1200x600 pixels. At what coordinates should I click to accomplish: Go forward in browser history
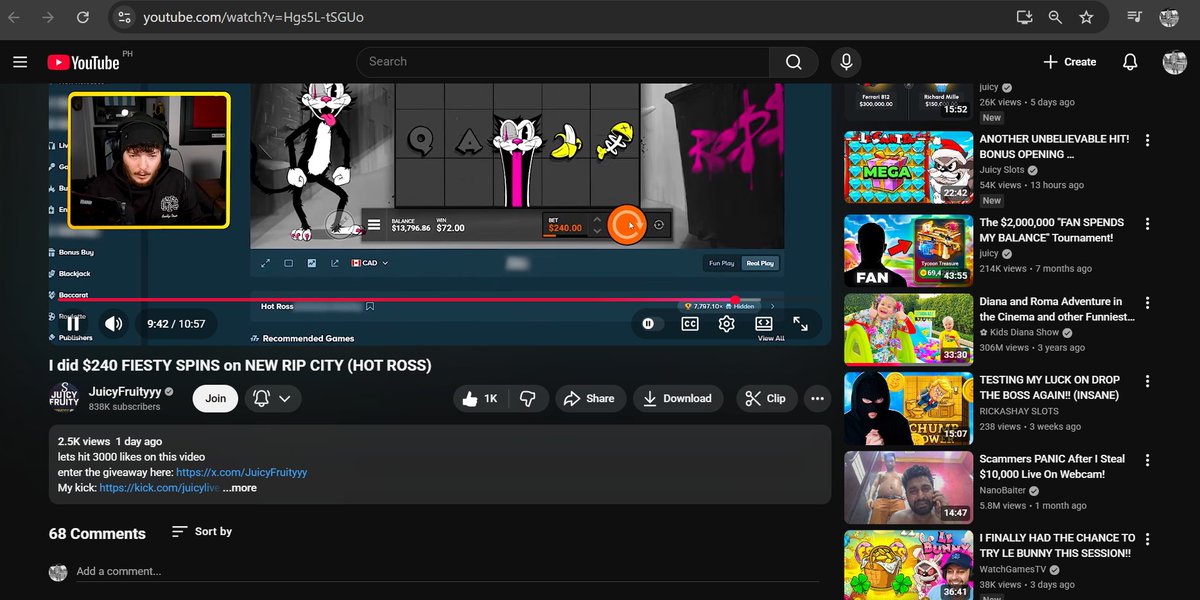48,17
